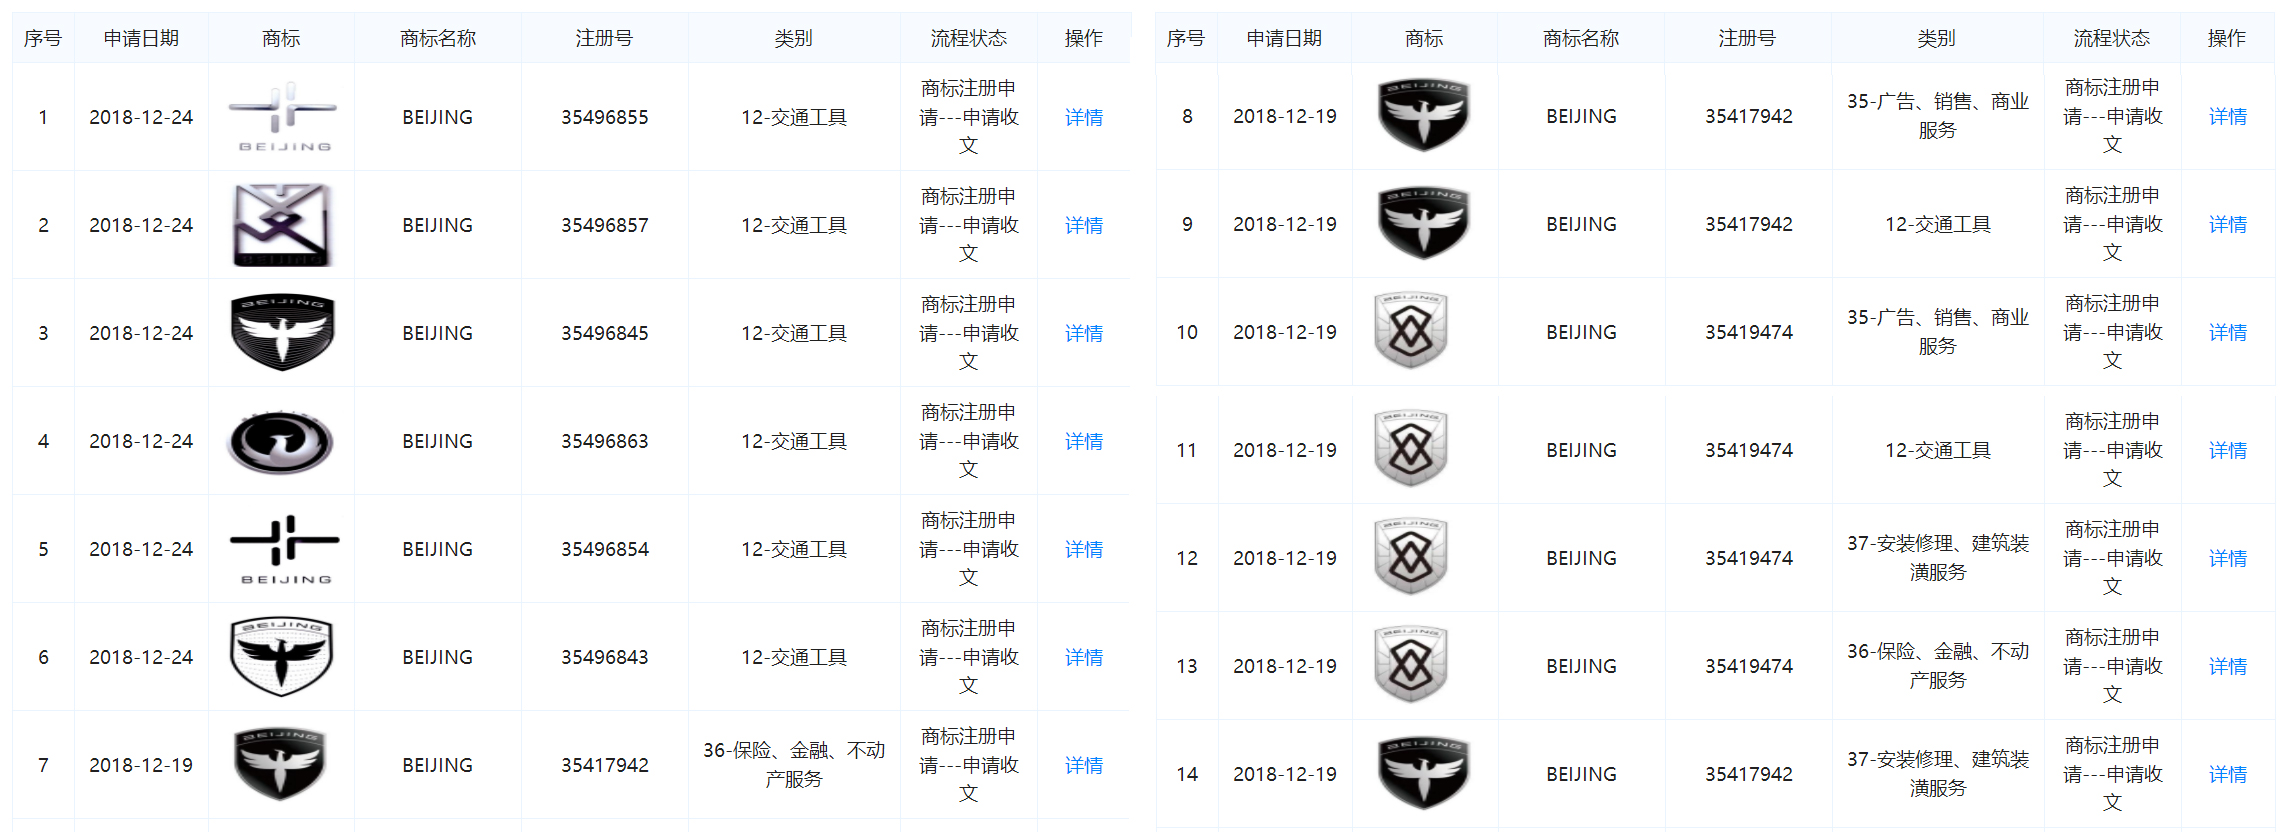This screenshot has width=2286, height=832.
Task: Open 详情 link for row 2
Action: [1083, 225]
